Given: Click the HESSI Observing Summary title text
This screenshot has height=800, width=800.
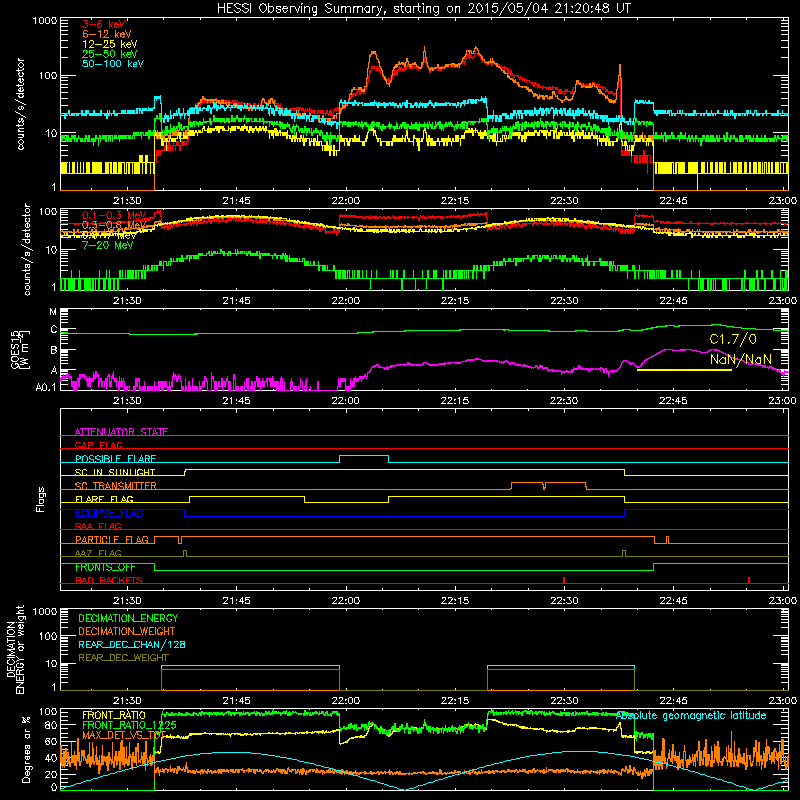Looking at the screenshot, I should point(423,9).
